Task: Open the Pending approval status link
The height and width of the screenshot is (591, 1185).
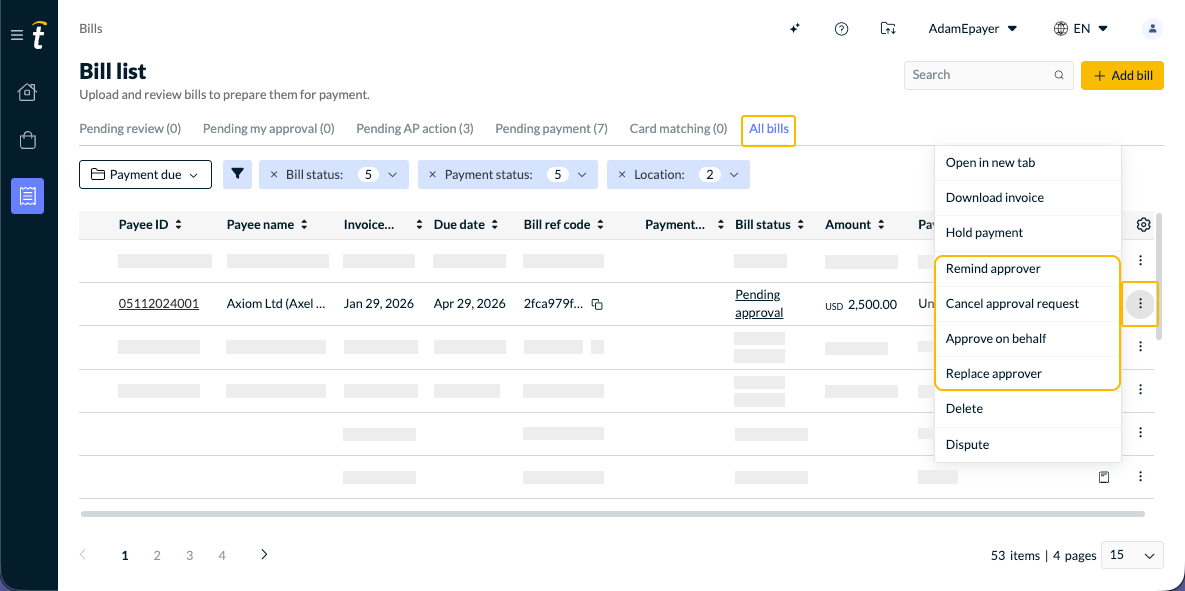Action: pyautogui.click(x=759, y=304)
